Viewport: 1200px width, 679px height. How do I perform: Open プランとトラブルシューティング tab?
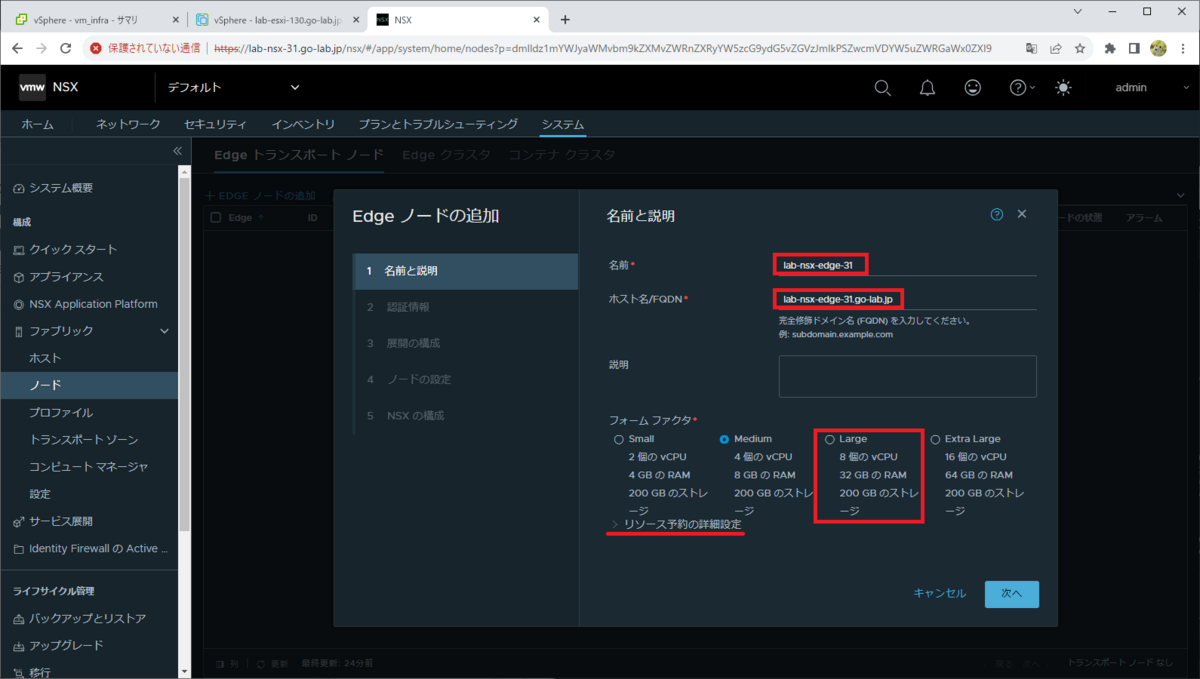438,124
